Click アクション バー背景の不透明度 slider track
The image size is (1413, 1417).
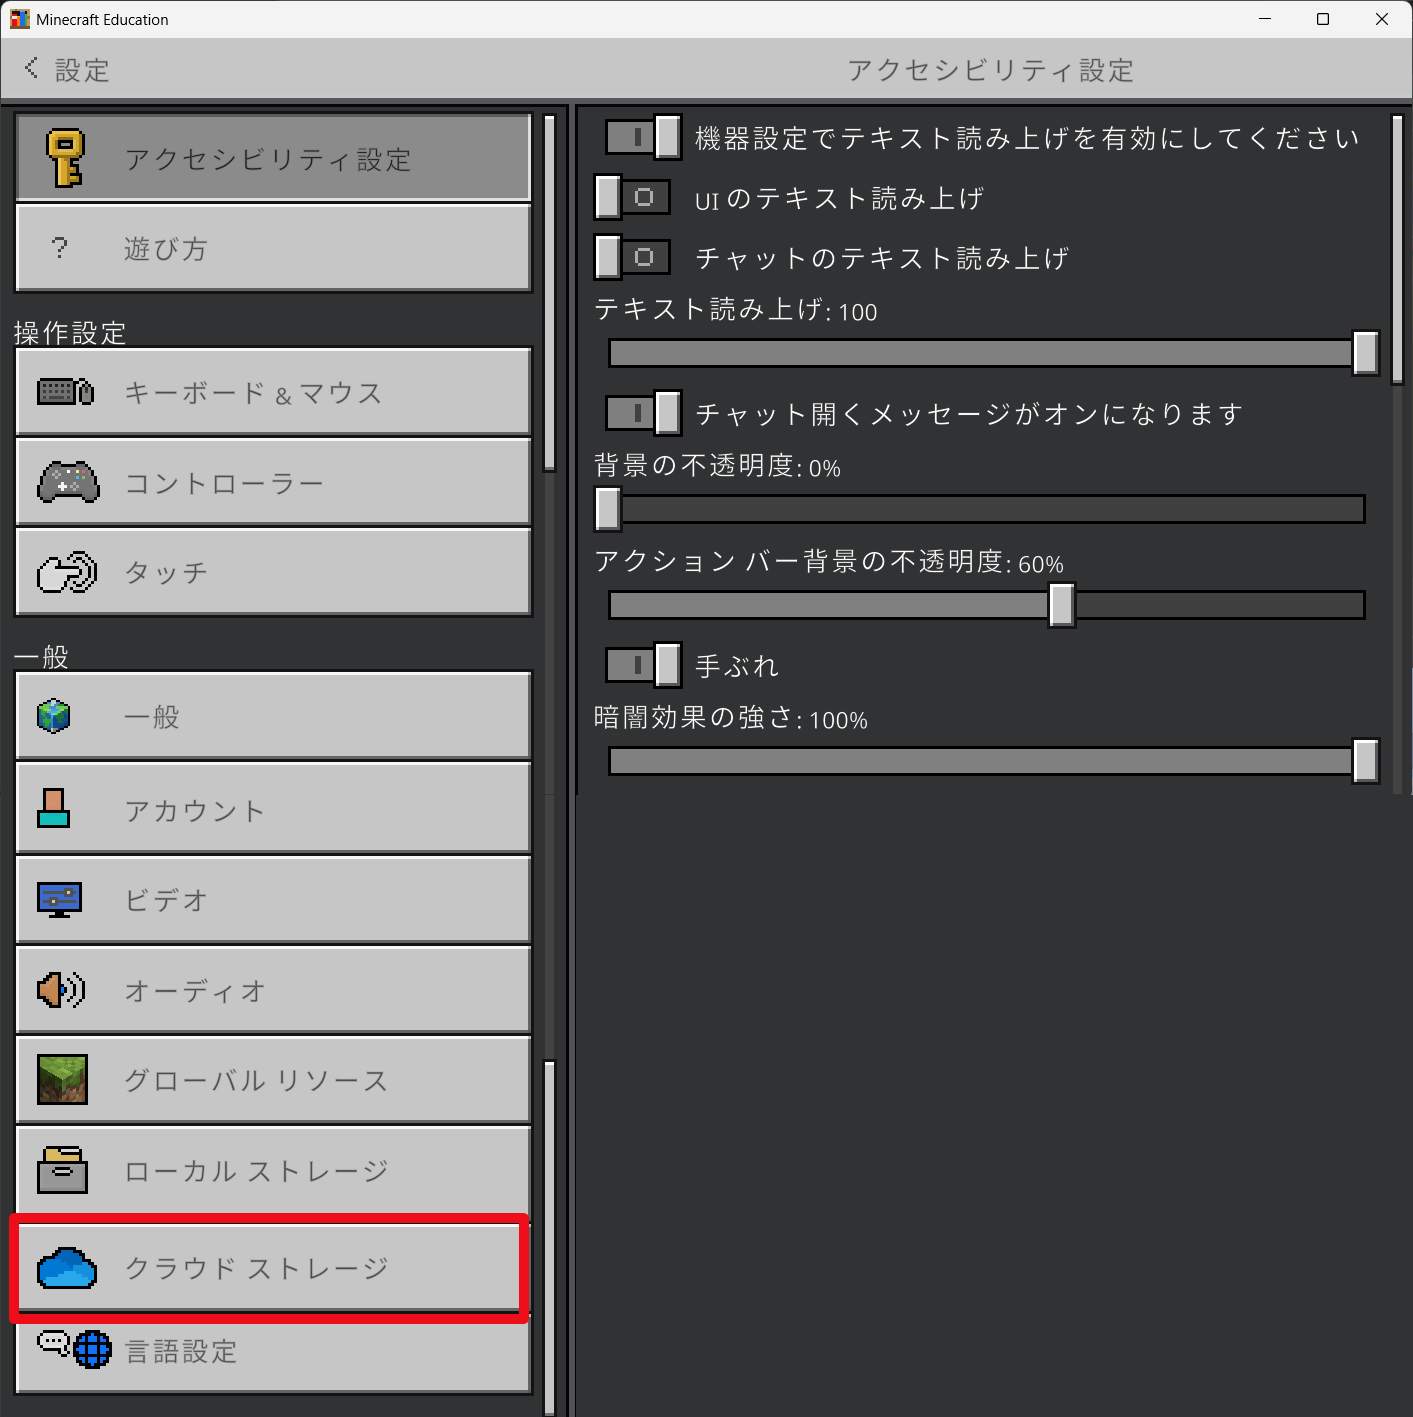point(987,605)
